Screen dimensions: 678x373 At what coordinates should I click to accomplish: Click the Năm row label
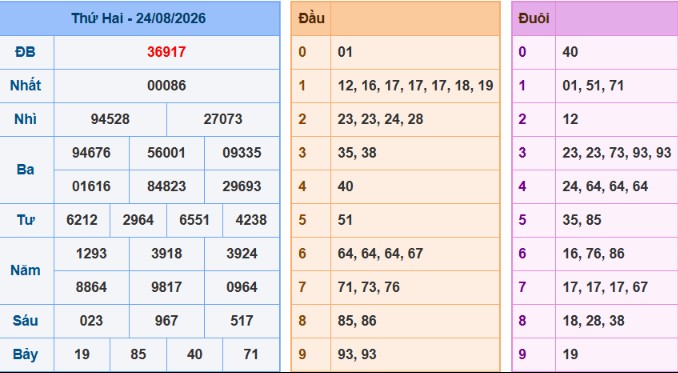[x=26, y=271]
